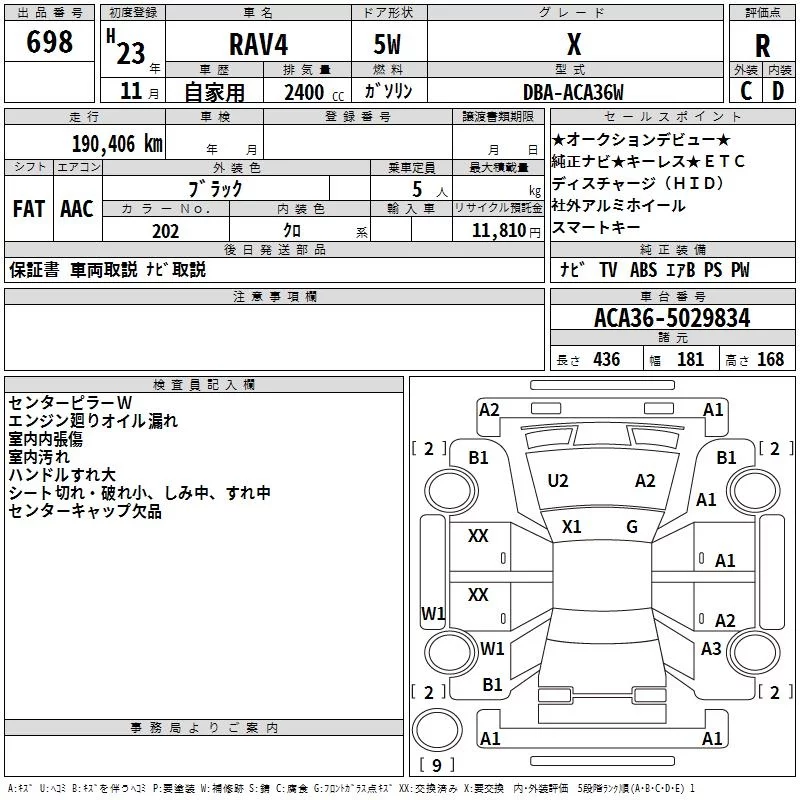800x800 pixels.
Task: Click 車台番号 header
Action: [672, 297]
